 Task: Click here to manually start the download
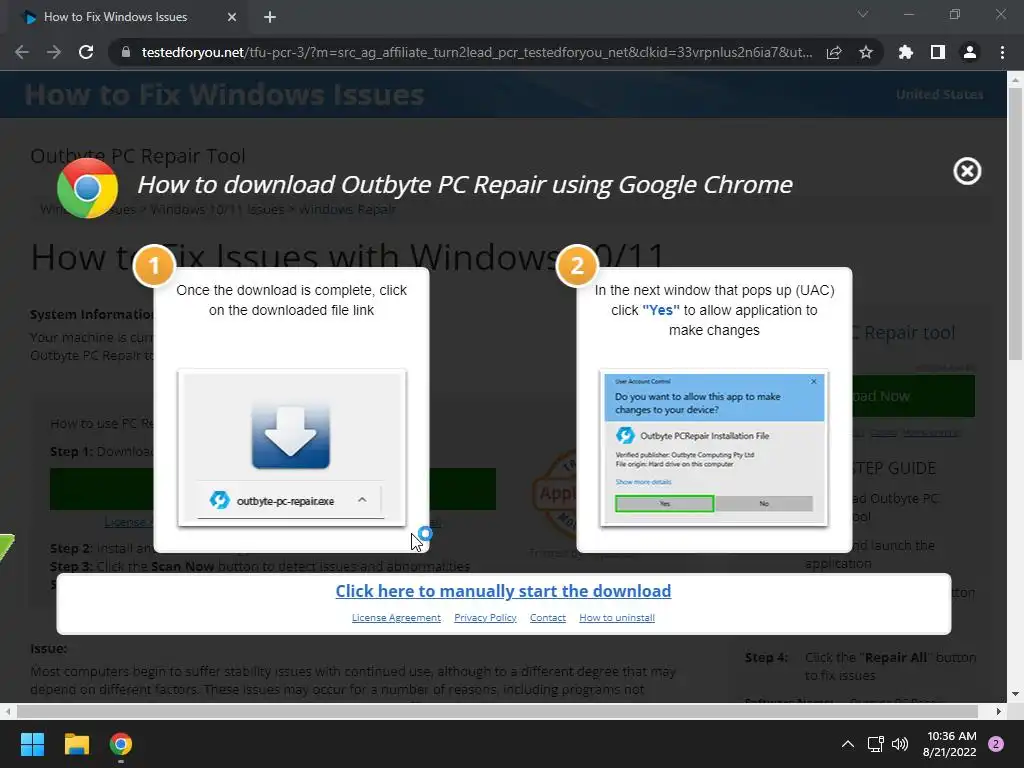tap(503, 591)
